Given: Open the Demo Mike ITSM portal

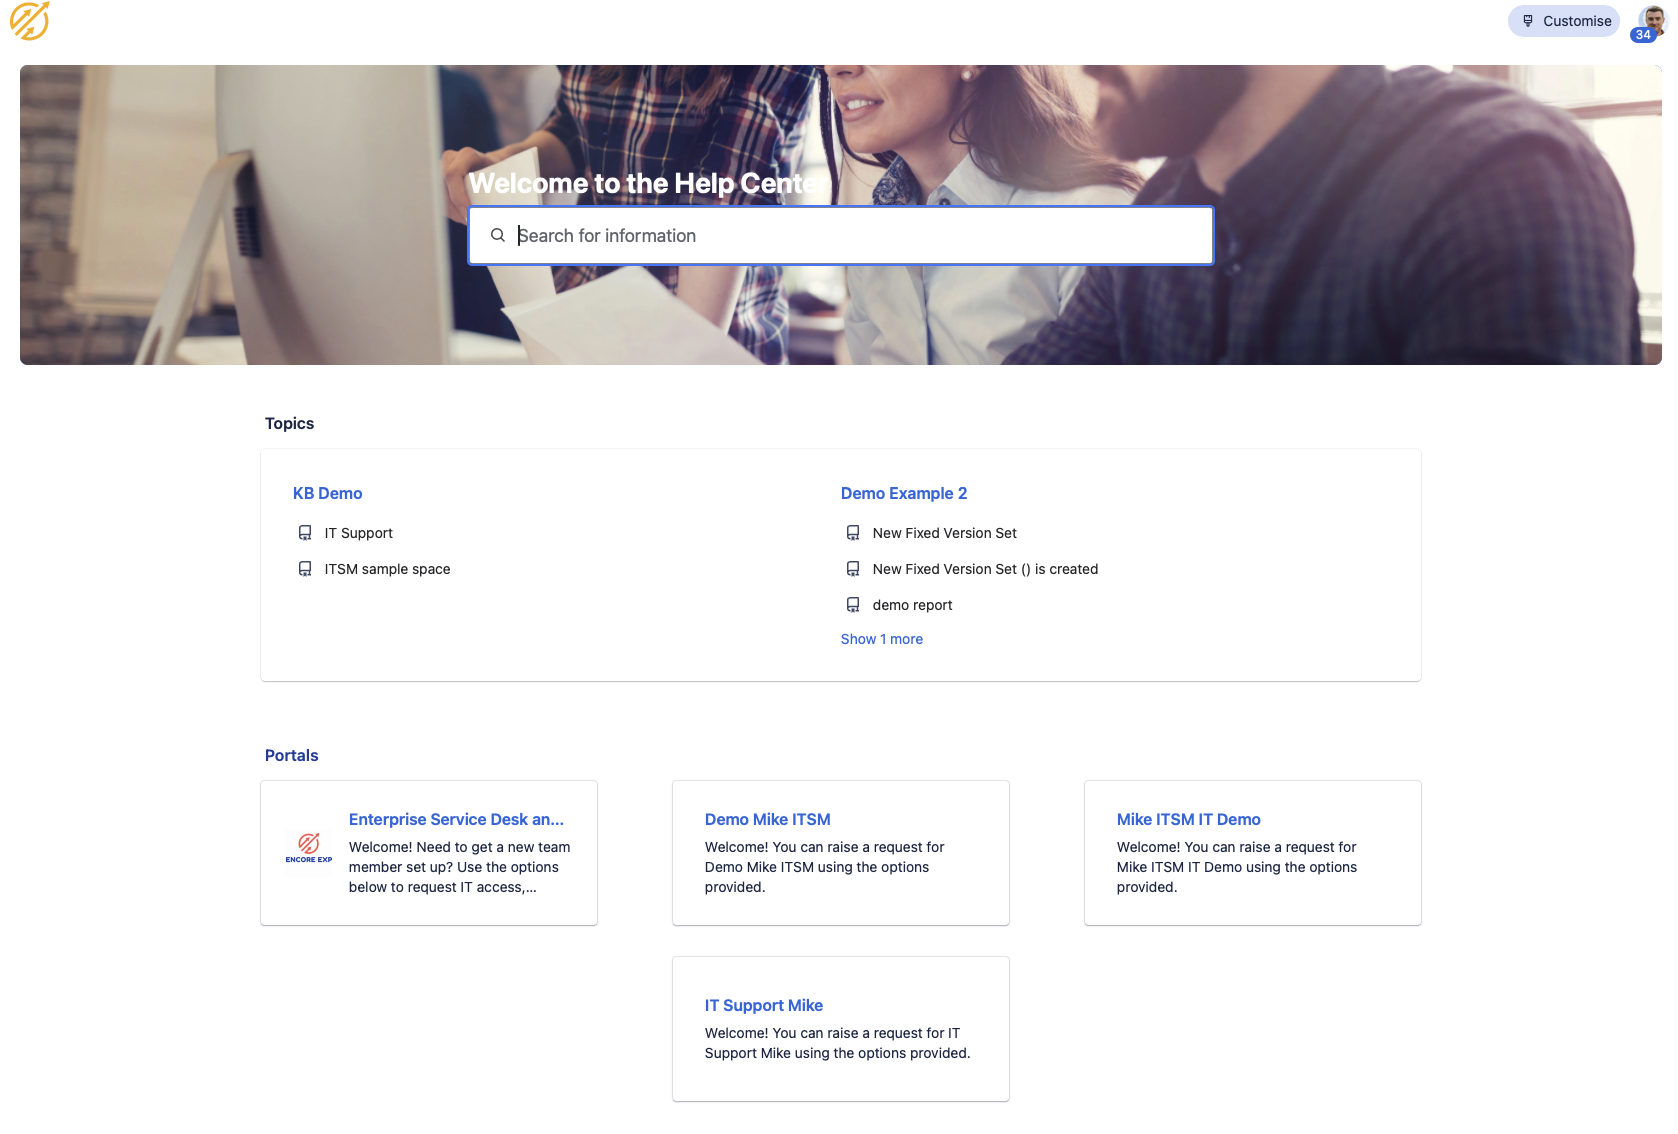Looking at the screenshot, I should (767, 819).
